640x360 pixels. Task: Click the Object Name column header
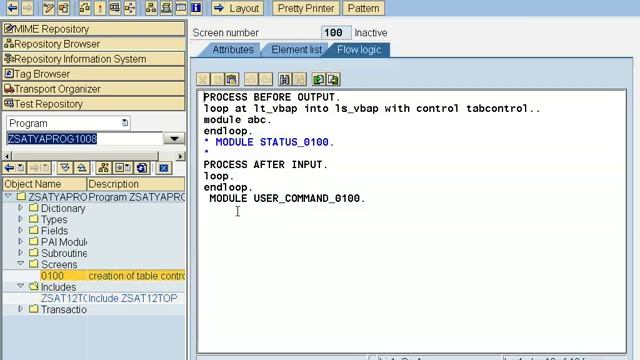(x=44, y=184)
